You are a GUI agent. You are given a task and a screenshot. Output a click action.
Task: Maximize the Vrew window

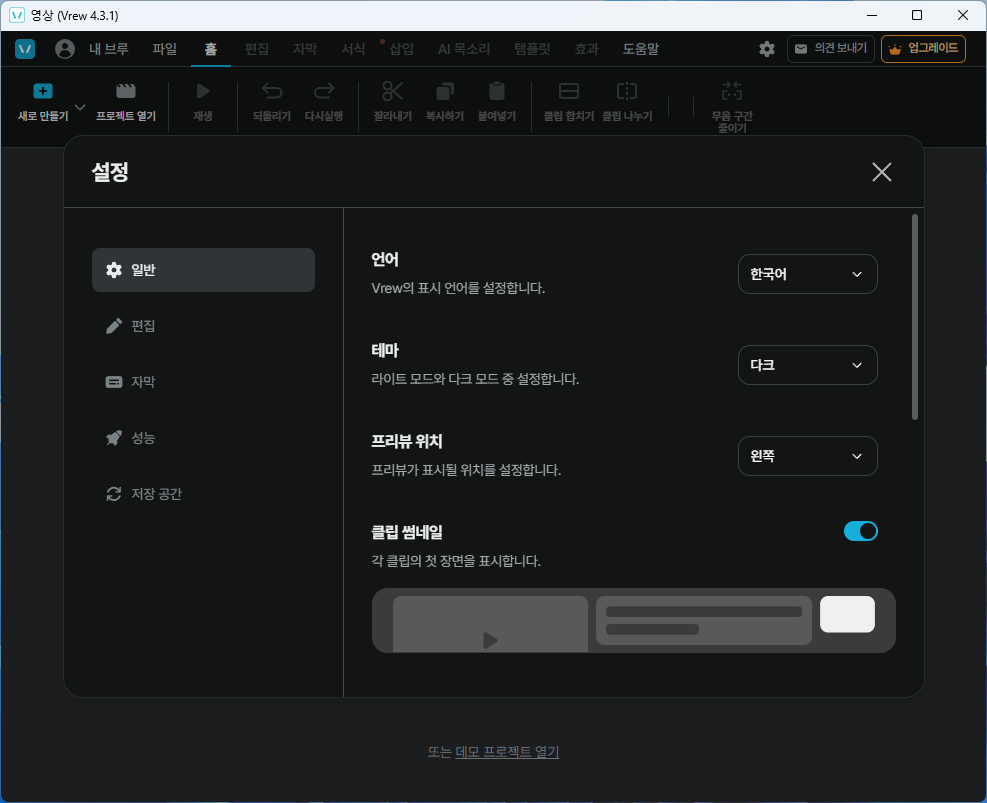[x=917, y=15]
